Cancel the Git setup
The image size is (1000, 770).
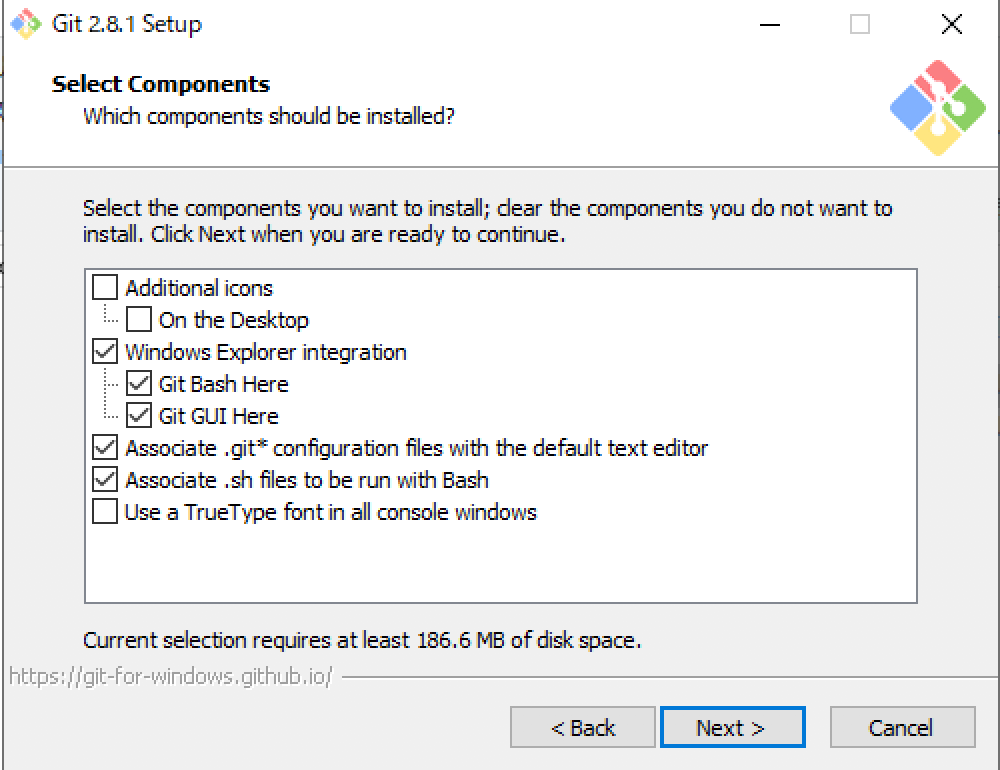pyautogui.click(x=902, y=727)
